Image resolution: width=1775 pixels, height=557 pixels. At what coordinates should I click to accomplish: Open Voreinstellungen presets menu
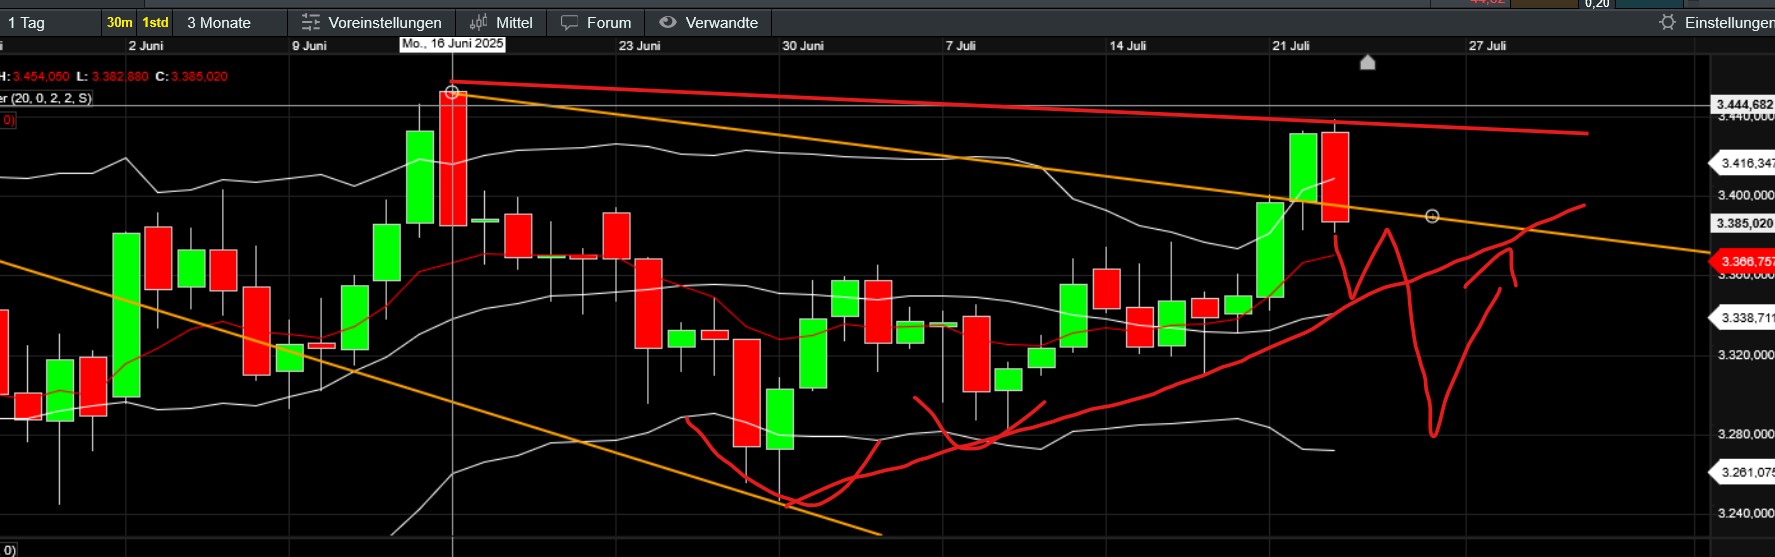point(372,22)
